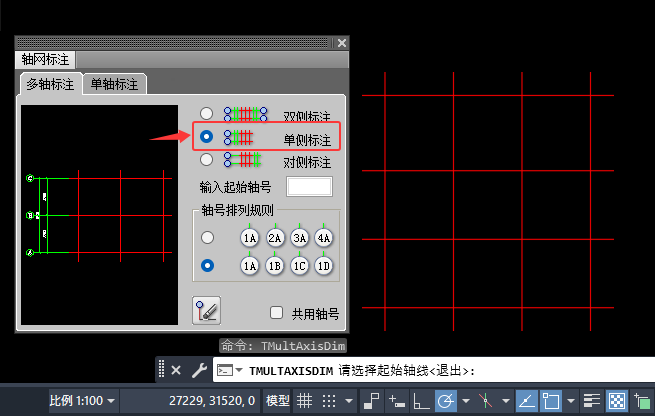The height and width of the screenshot is (416, 655).
Task: Click the 输入起始轴号 input field
Action: pos(309,187)
